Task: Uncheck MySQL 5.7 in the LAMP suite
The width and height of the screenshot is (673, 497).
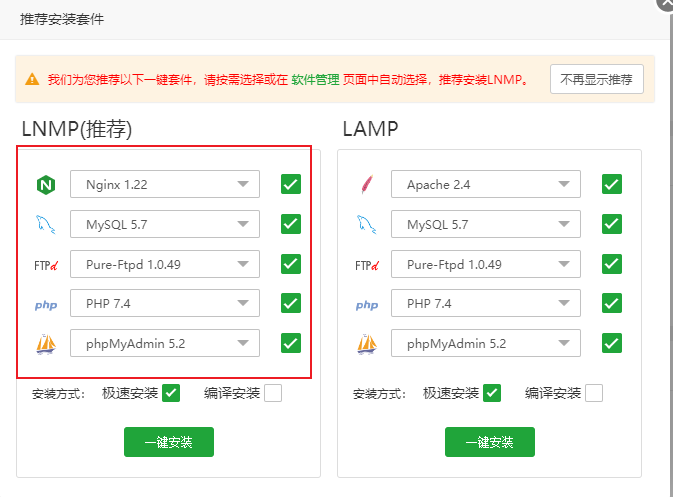Action: coord(612,224)
